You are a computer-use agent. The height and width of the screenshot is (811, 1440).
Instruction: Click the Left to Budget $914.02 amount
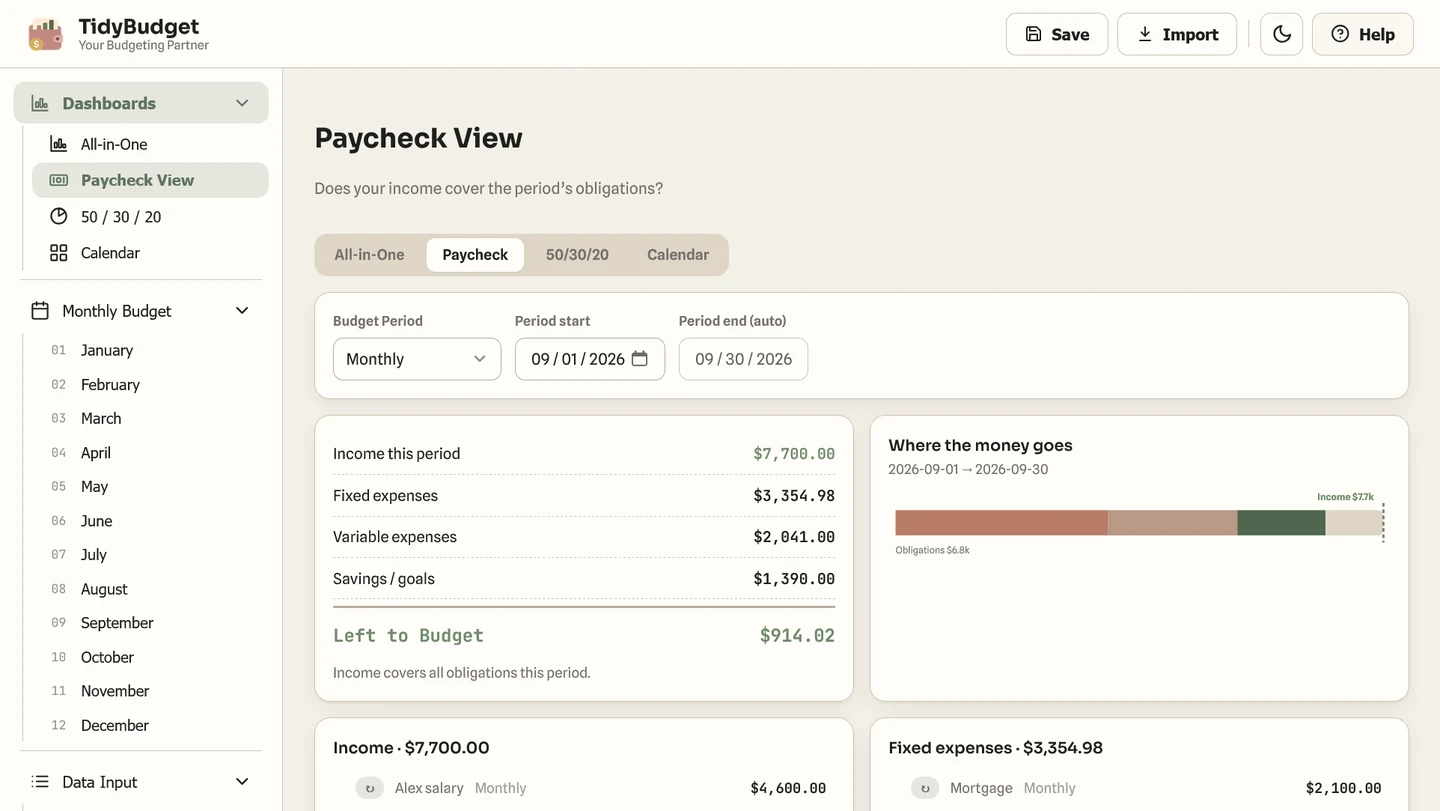(x=797, y=635)
